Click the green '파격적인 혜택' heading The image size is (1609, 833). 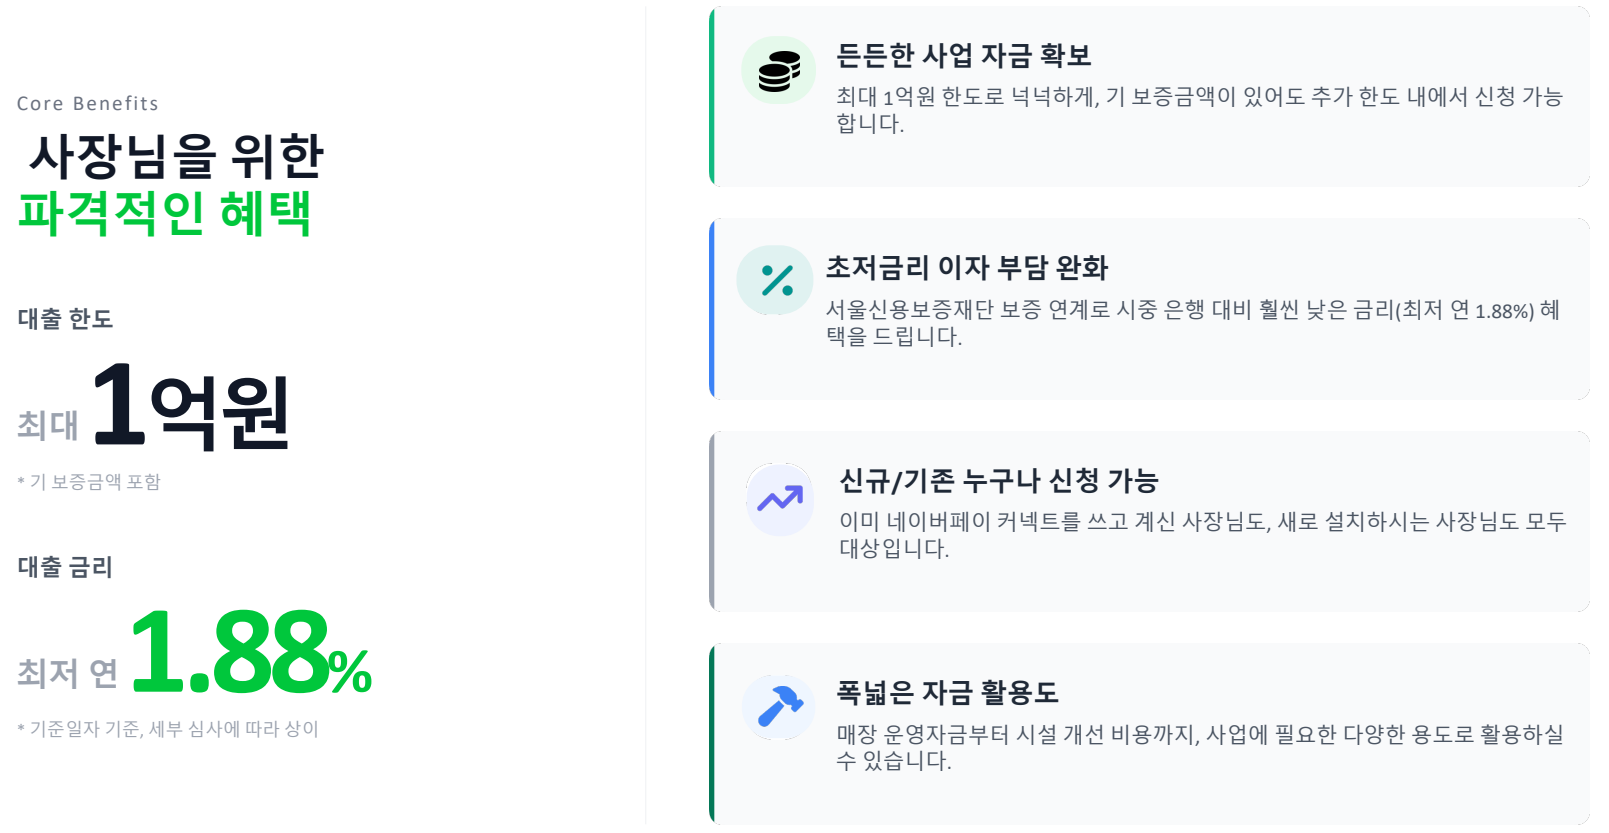pyautogui.click(x=165, y=213)
